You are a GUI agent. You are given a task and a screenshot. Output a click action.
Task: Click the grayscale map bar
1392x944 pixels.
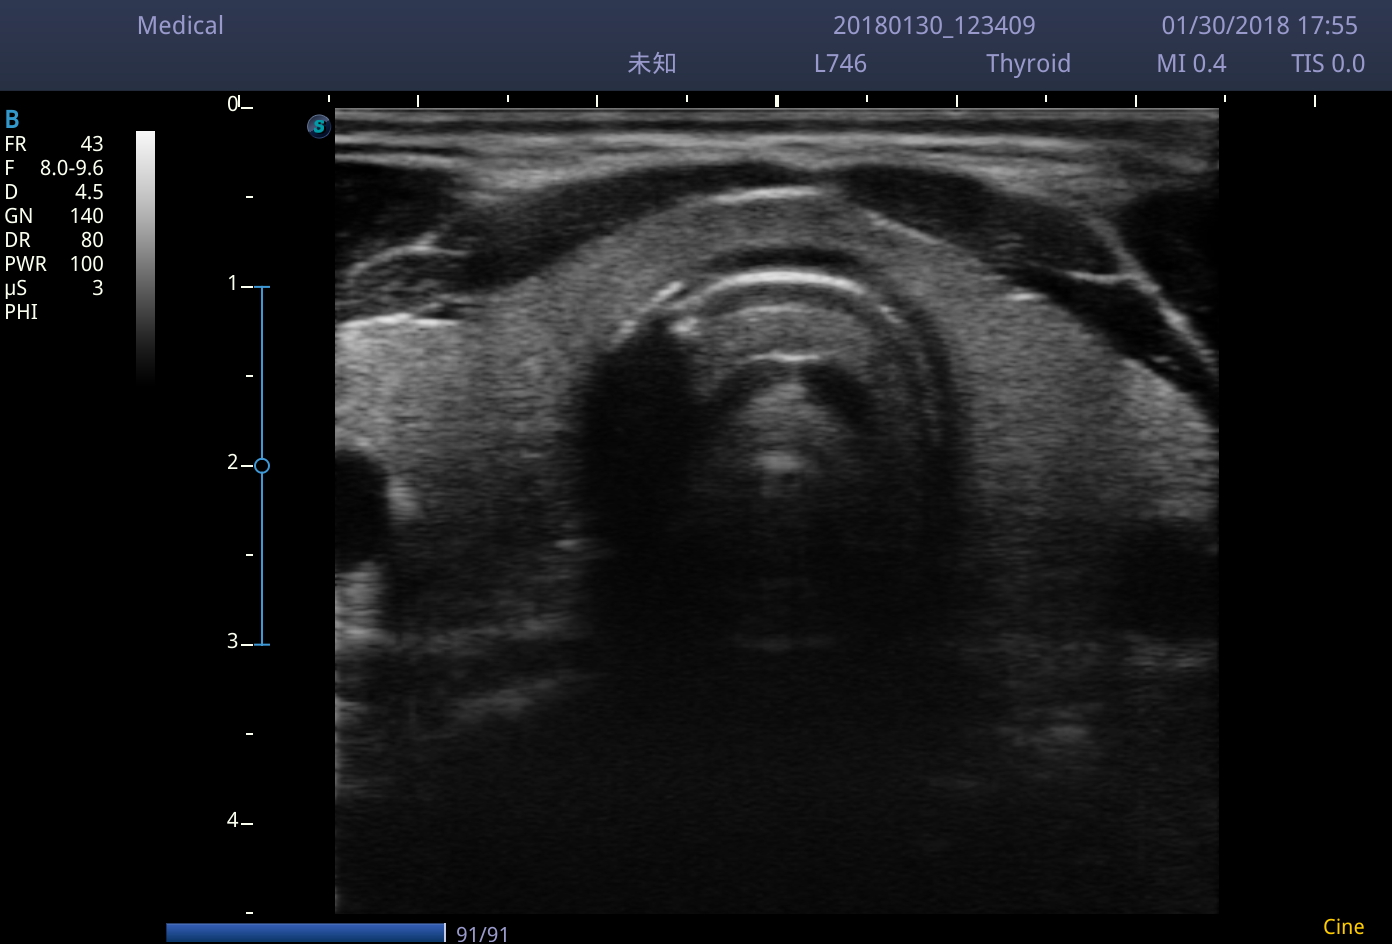point(145,256)
